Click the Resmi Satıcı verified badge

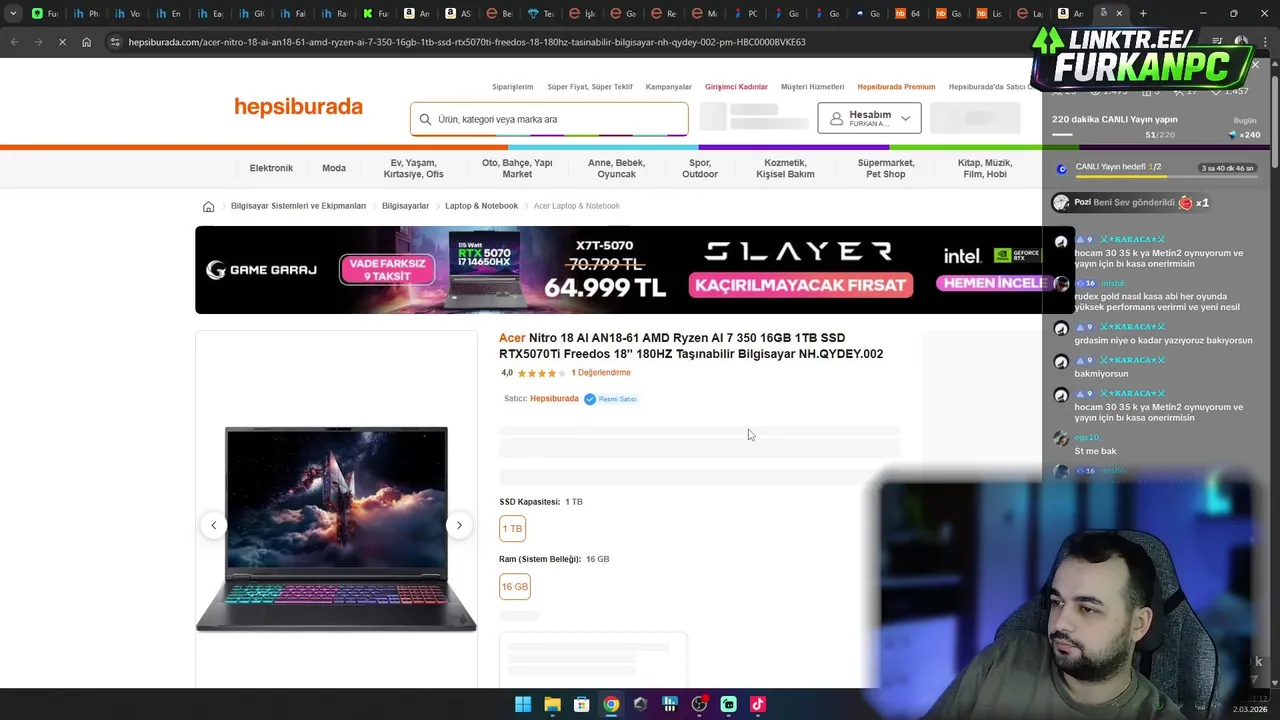(610, 399)
